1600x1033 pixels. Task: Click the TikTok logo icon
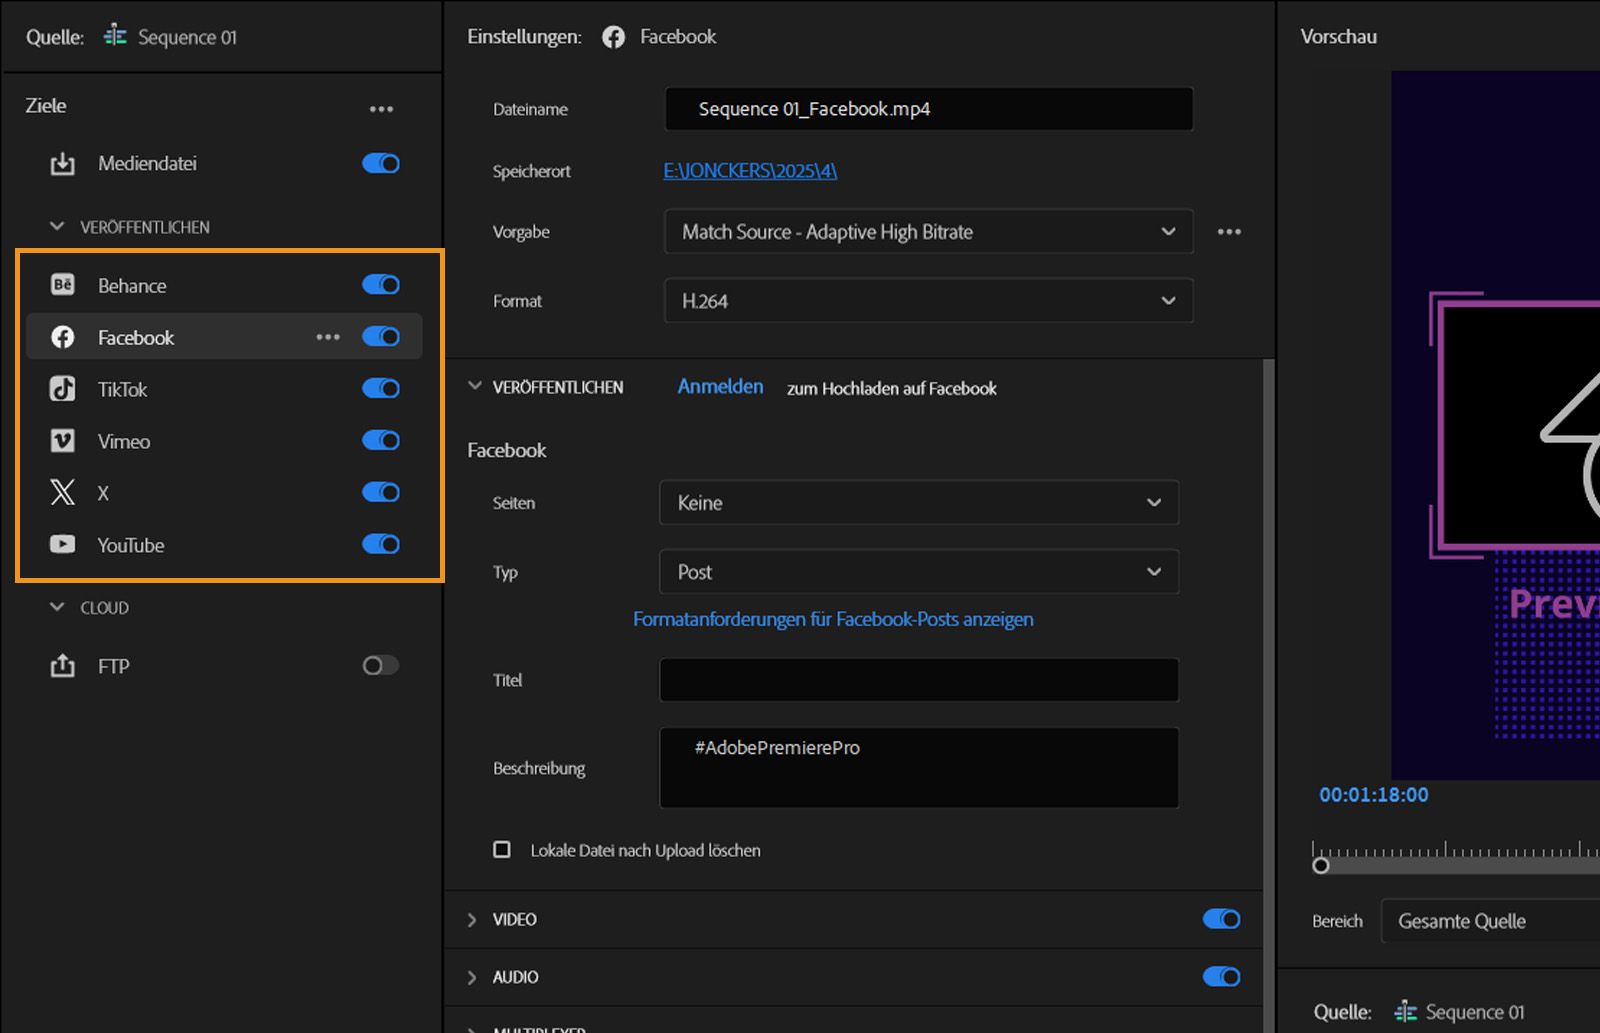tap(62, 389)
